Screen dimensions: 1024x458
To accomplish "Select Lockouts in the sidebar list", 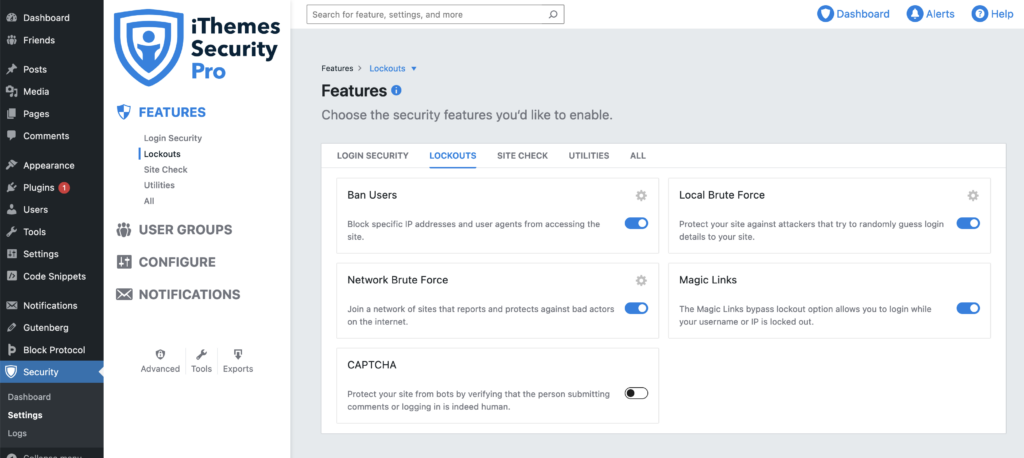I will (162, 154).
